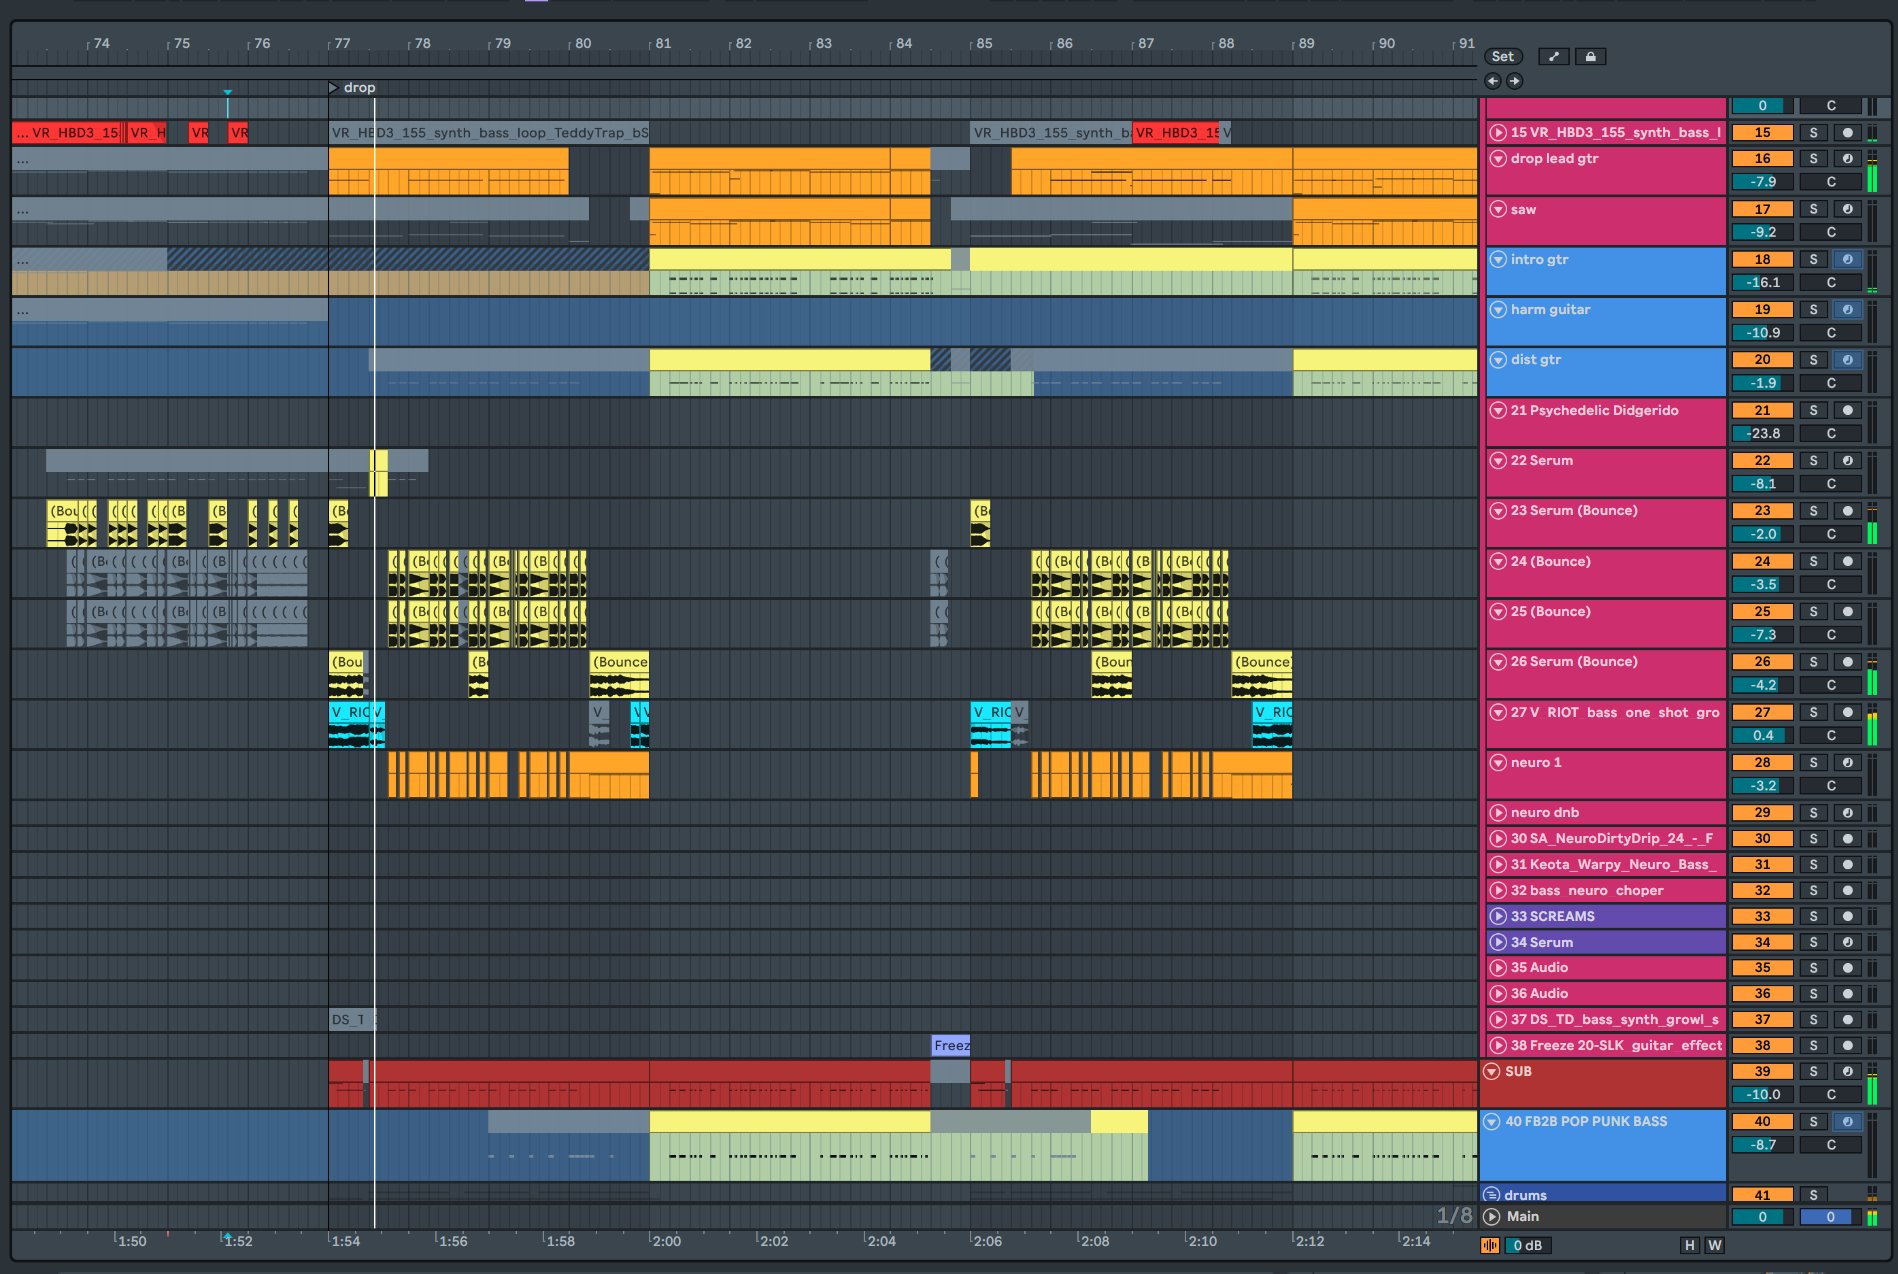Screen dimensions: 1898x1274
Task: Unfold the Main track
Action: coord(1492,1217)
